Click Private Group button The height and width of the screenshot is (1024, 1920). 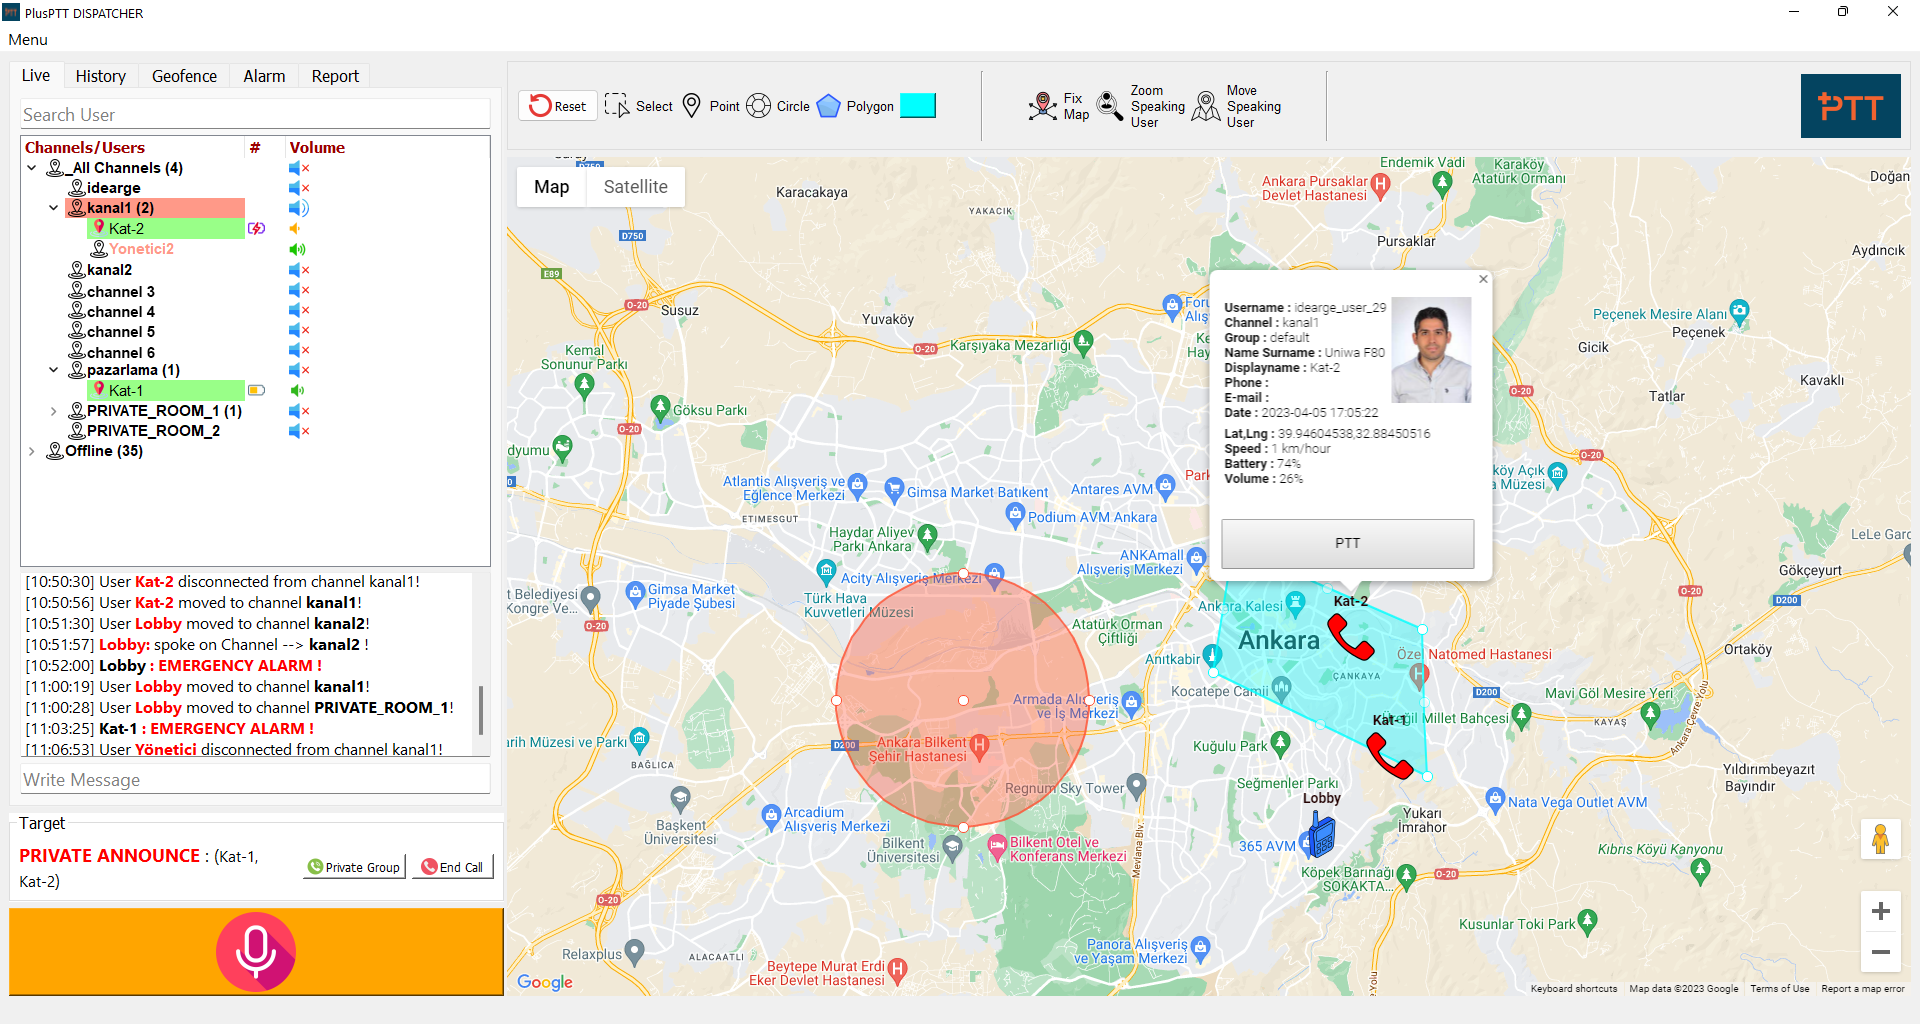(x=354, y=867)
